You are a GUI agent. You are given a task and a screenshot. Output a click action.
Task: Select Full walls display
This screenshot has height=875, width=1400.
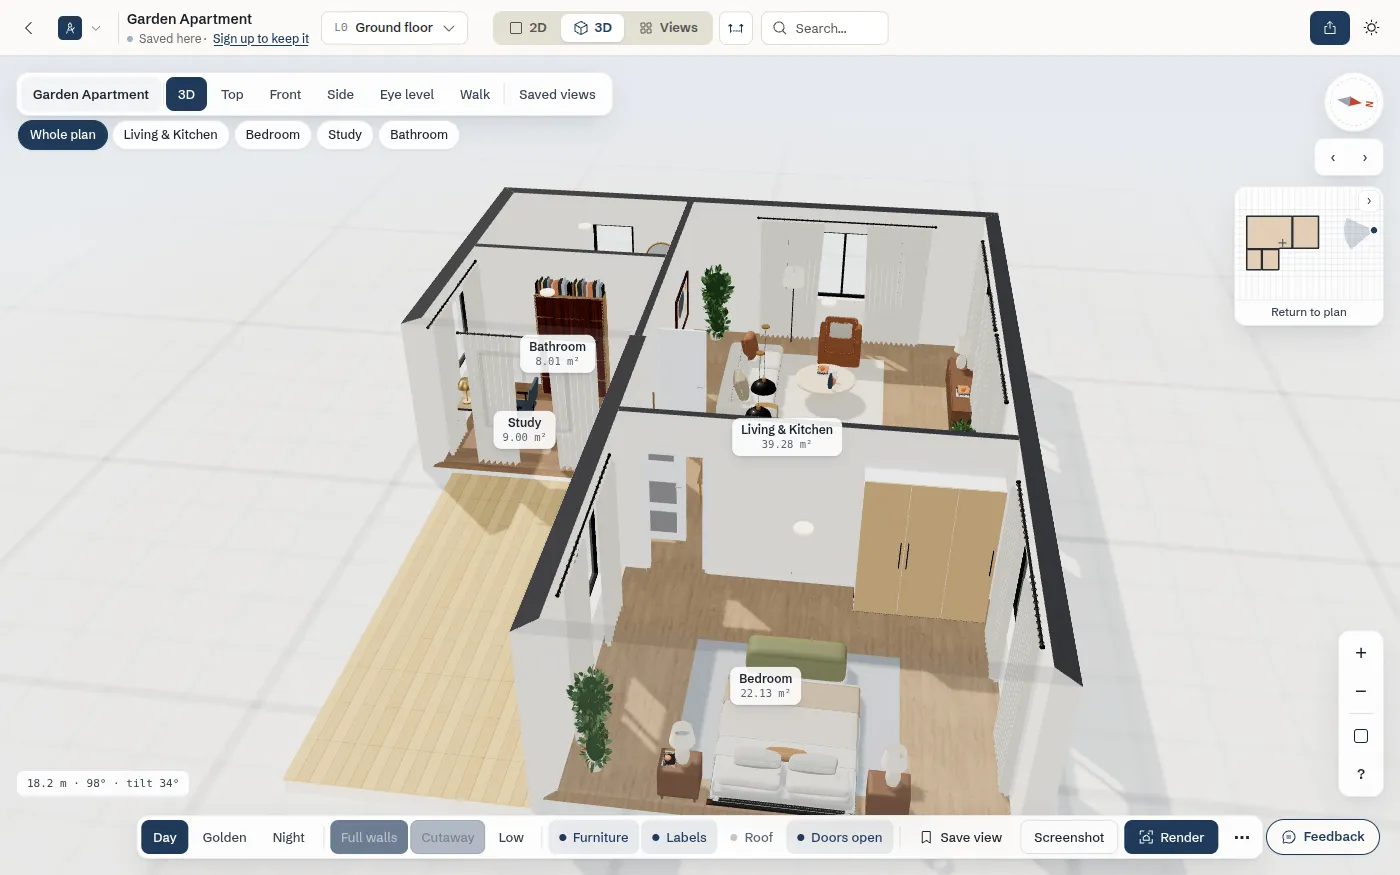pos(369,838)
